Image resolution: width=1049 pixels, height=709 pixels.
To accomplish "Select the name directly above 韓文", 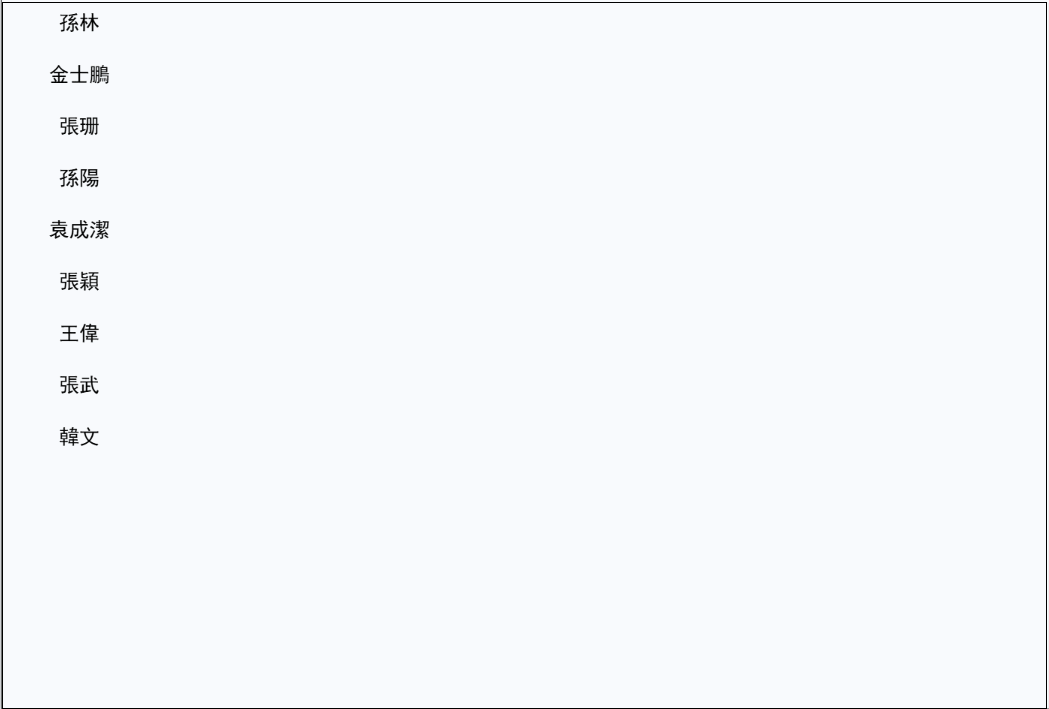I will coord(79,385).
